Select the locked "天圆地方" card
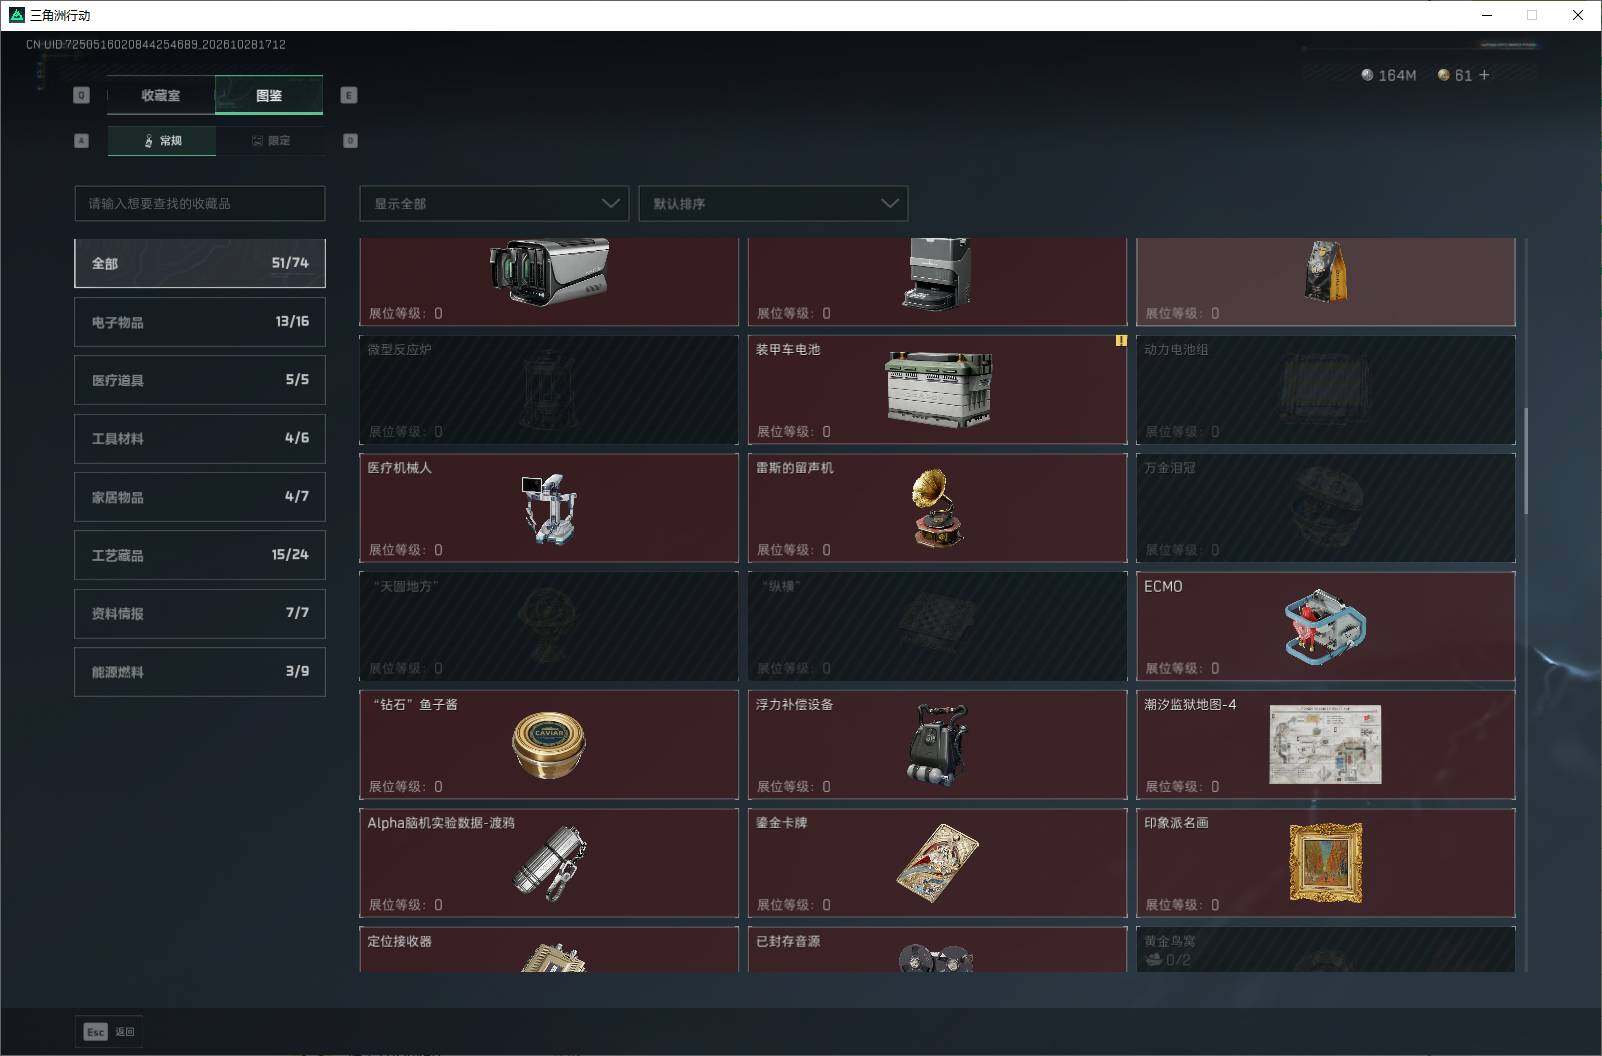This screenshot has height=1056, width=1602. [x=549, y=626]
